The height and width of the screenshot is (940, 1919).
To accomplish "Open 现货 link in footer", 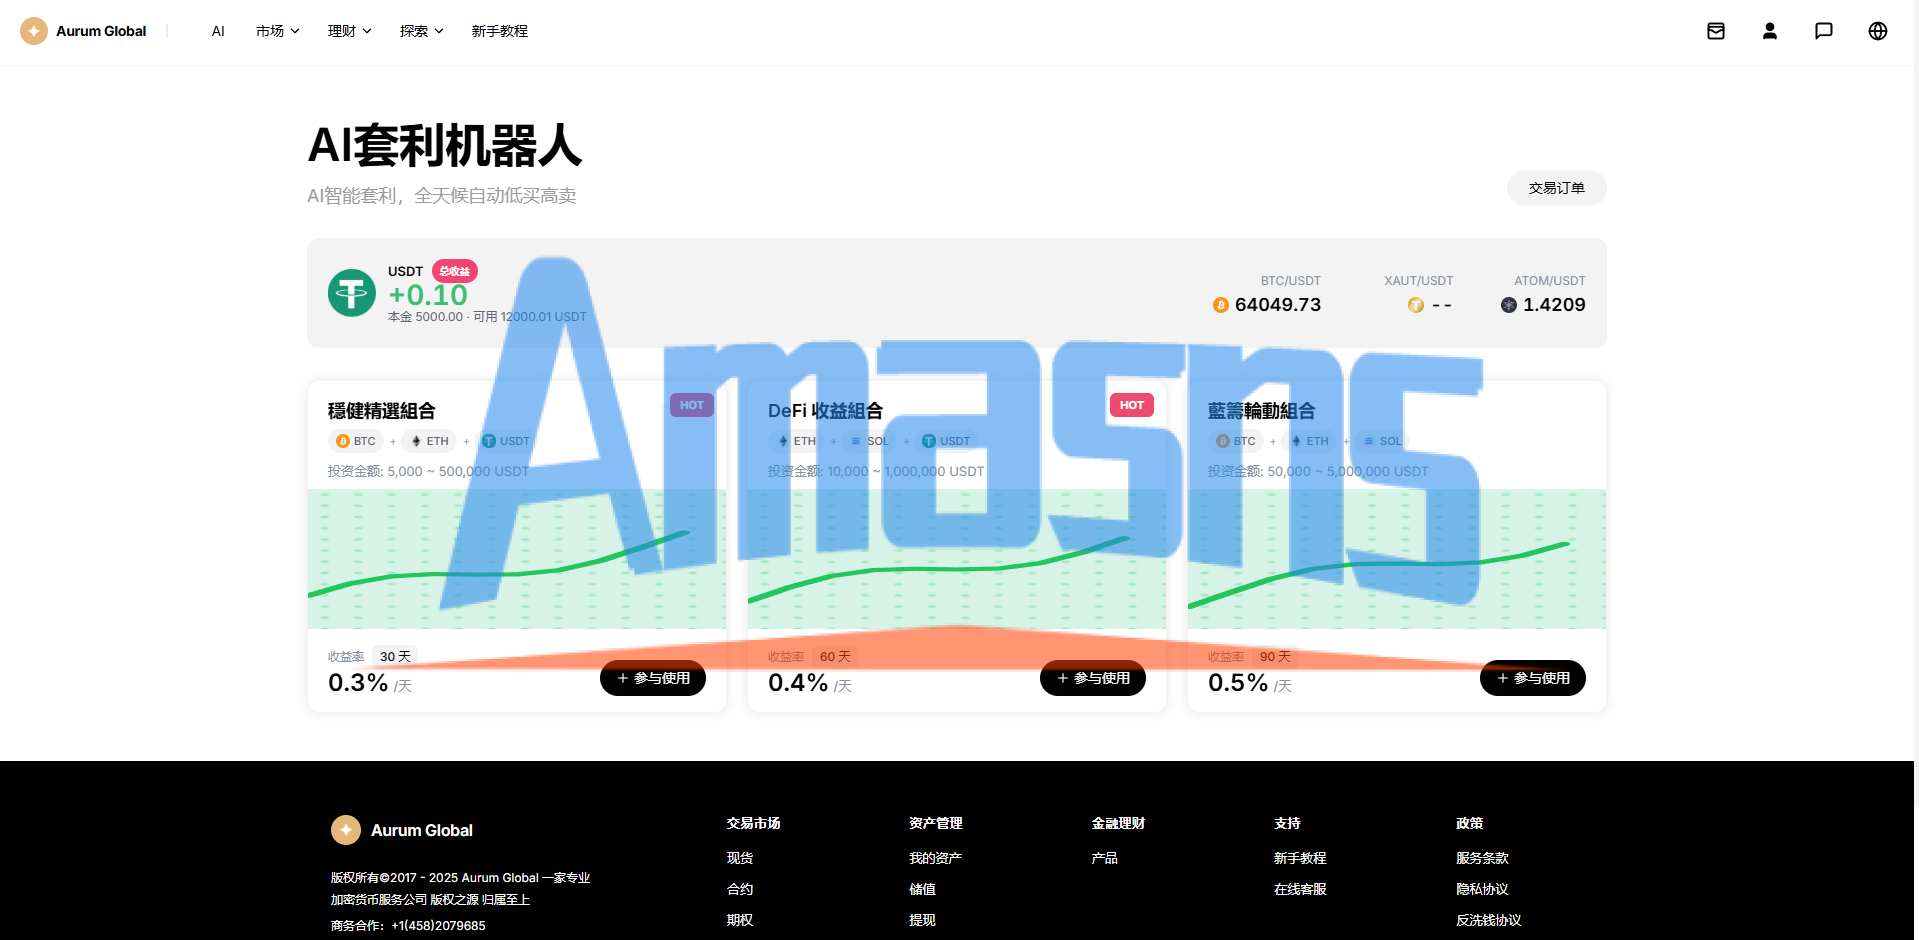I will tap(740, 858).
